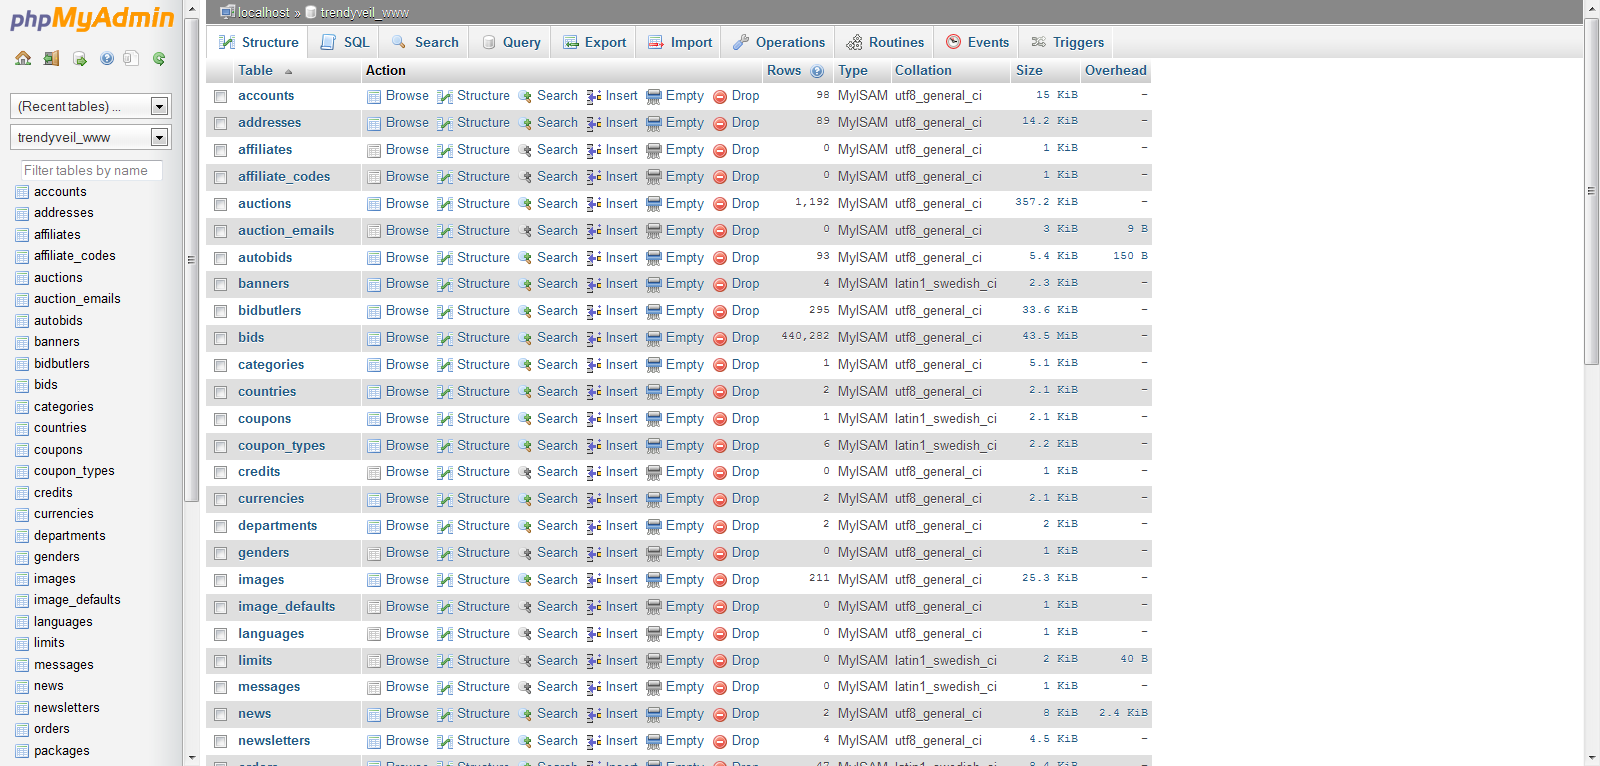Click the localhost breadcrumb link

[263, 12]
